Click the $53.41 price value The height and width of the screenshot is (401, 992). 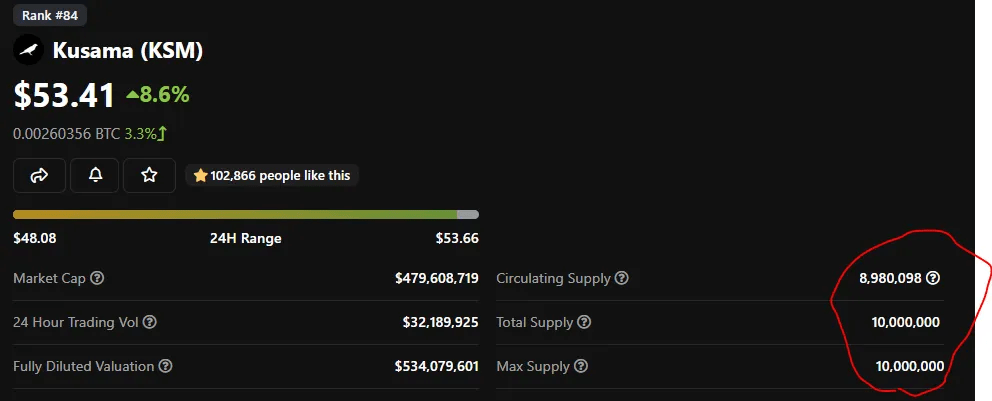(x=63, y=95)
